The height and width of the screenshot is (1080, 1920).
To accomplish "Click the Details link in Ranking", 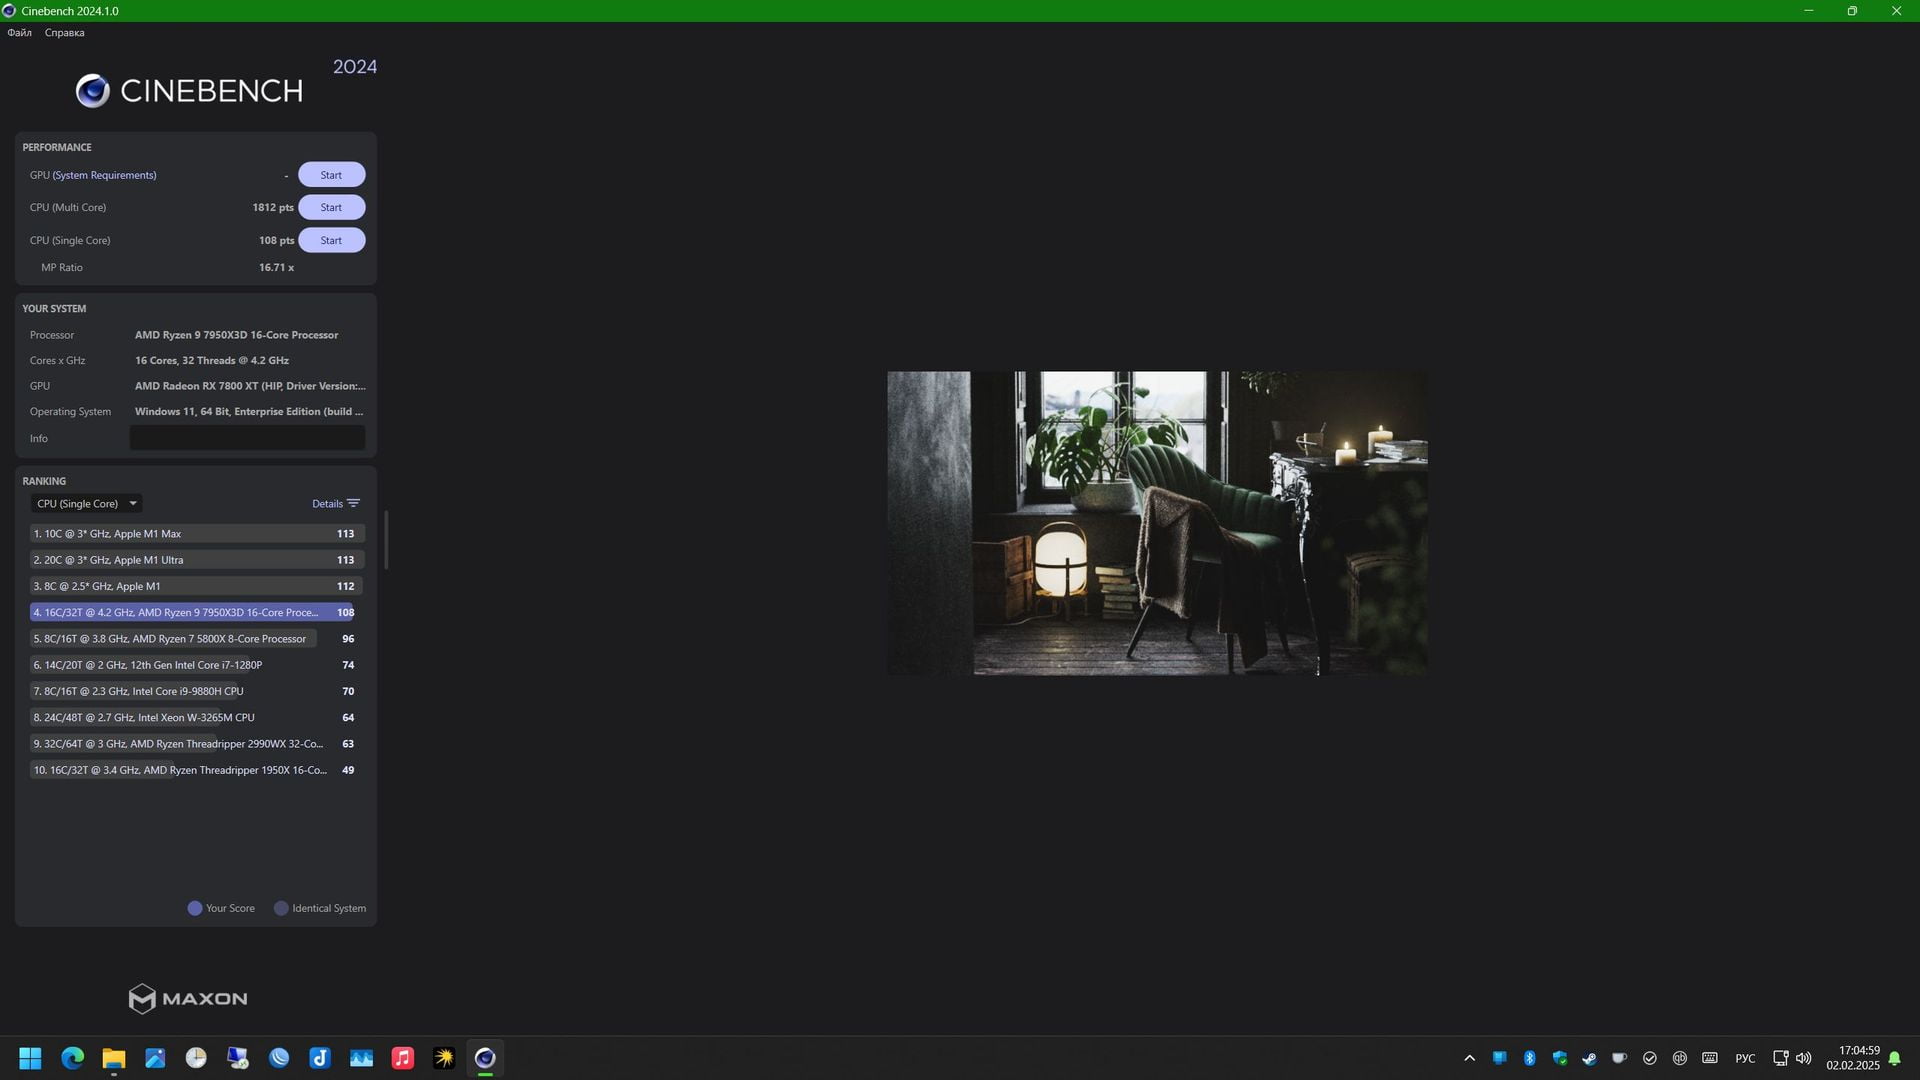I will [x=327, y=504].
